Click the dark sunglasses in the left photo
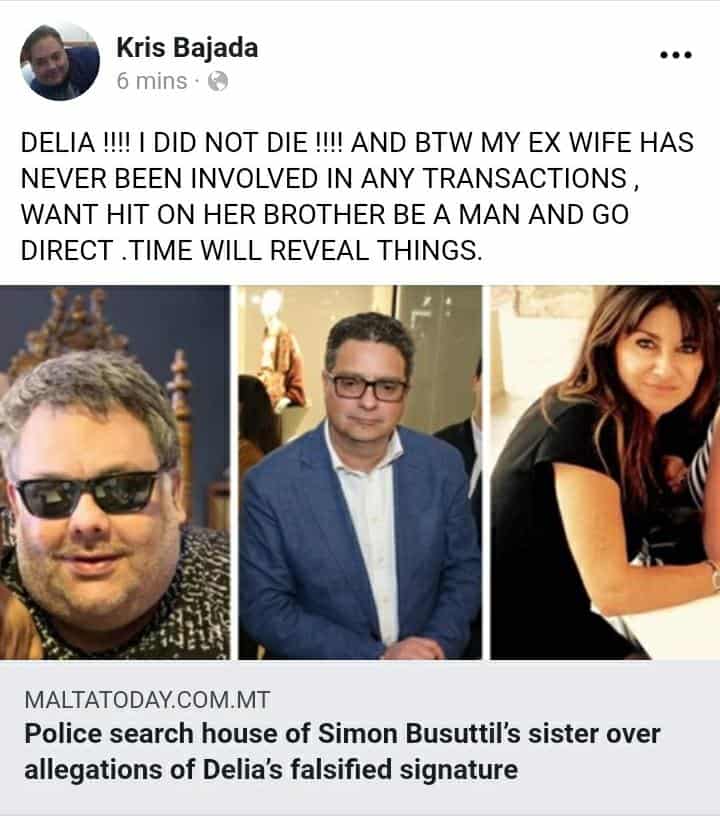This screenshot has width=720, height=830. (88, 493)
